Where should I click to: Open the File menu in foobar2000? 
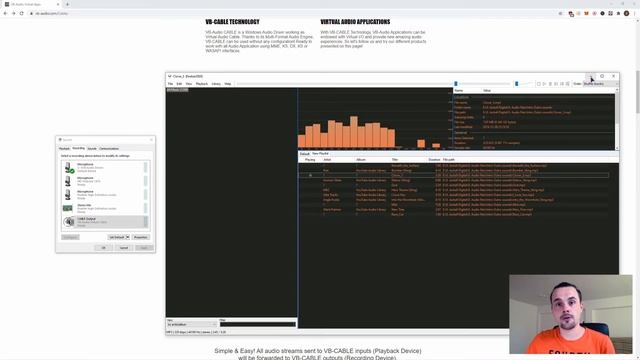171,84
